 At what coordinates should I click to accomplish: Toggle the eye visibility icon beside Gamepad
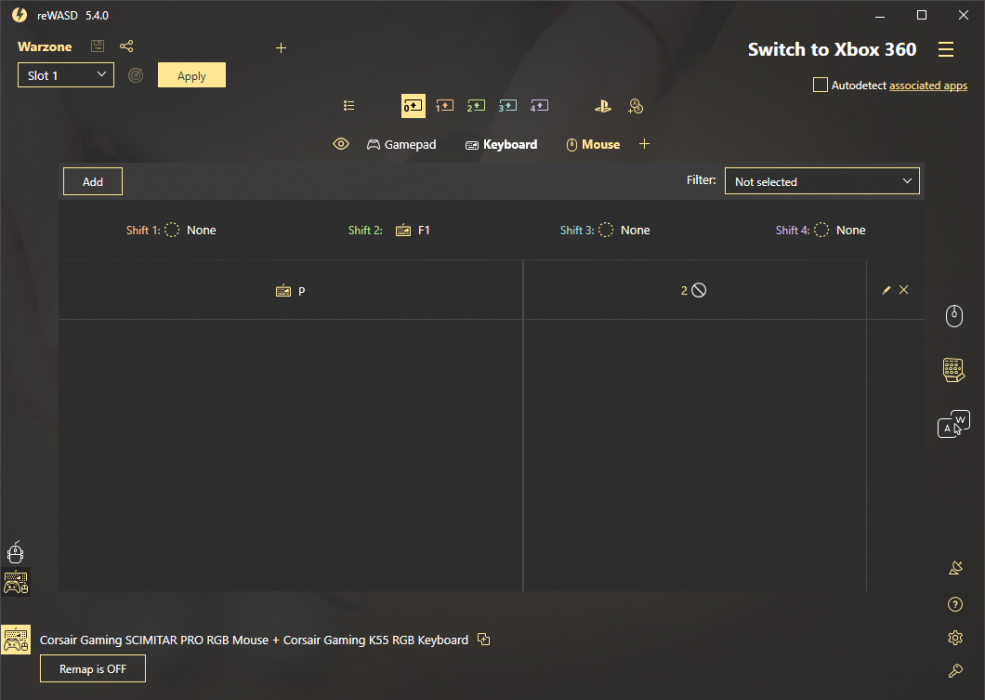[341, 144]
